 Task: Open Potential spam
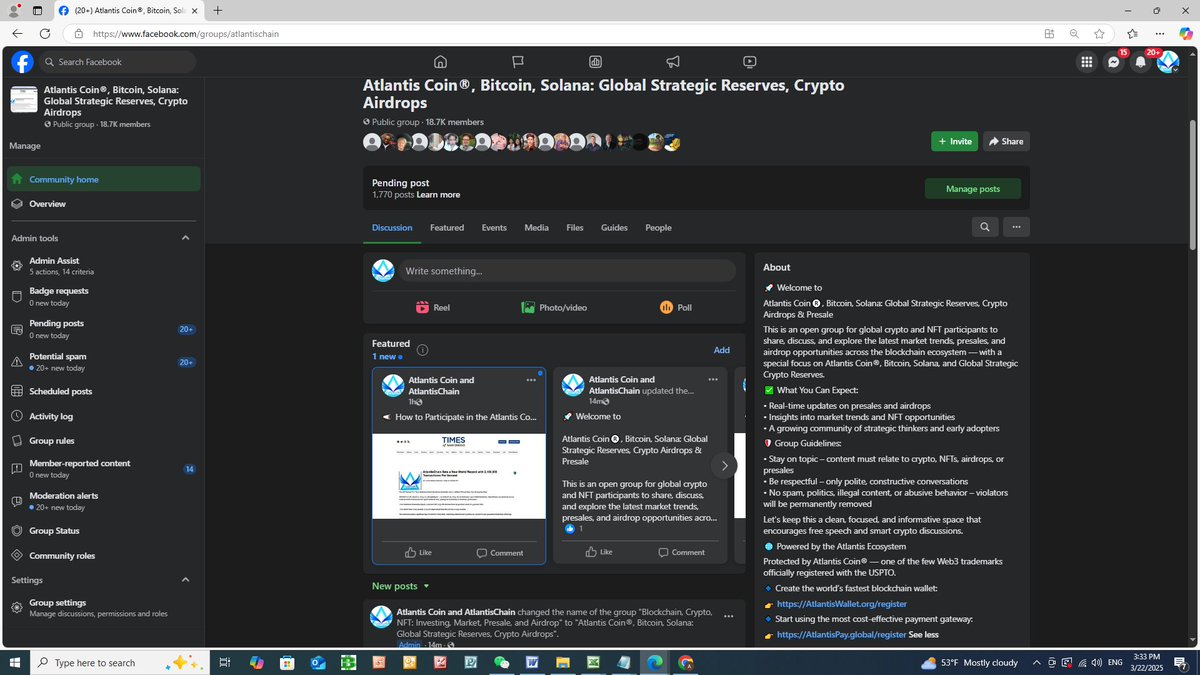point(103,362)
